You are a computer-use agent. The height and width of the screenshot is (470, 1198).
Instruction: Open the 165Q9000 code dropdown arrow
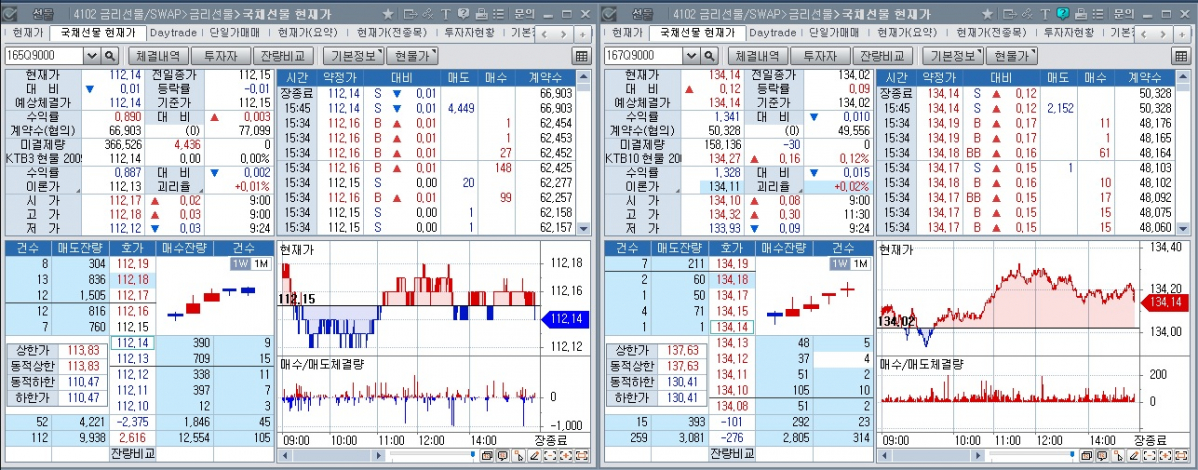pos(92,56)
